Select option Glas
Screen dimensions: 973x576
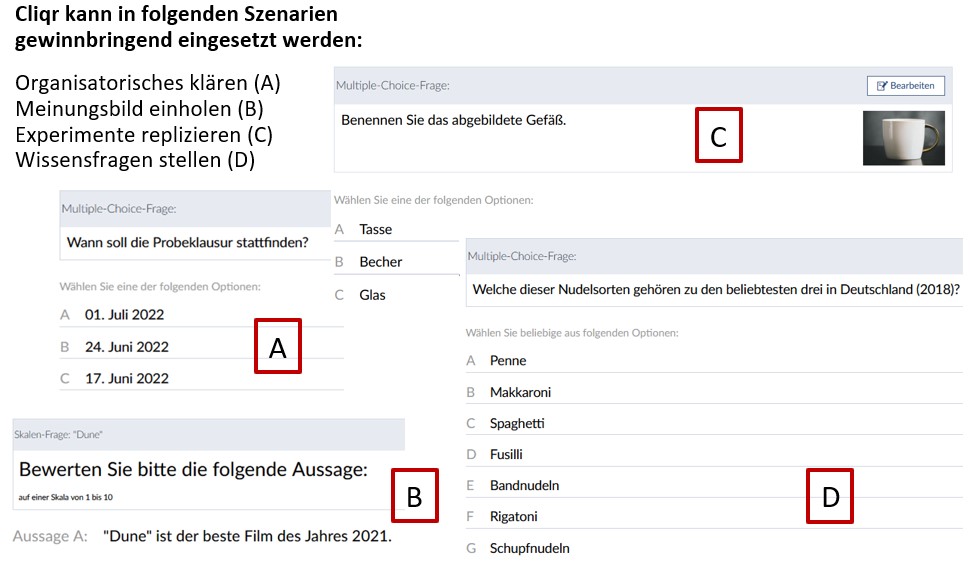click(x=372, y=295)
